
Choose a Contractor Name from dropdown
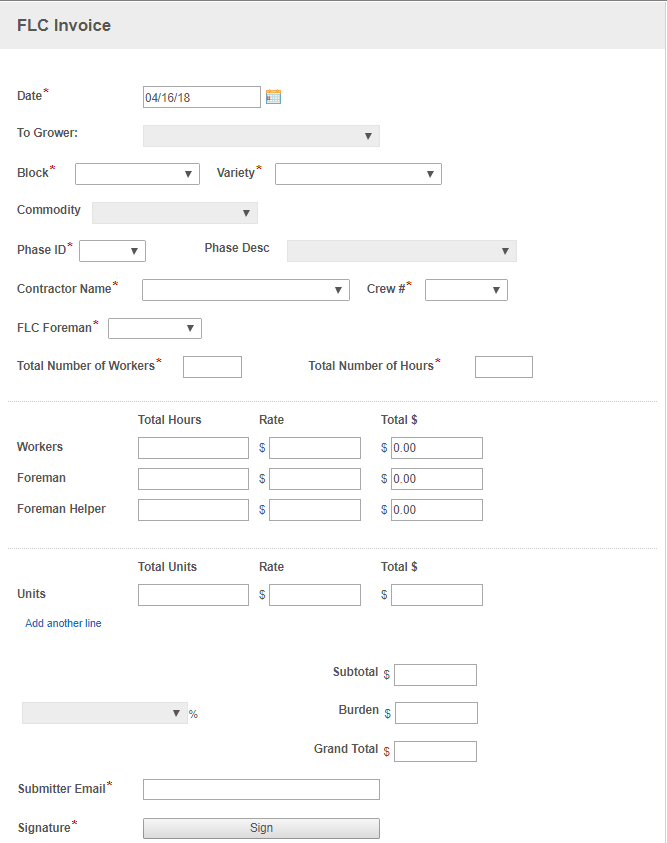pyautogui.click(x=245, y=290)
